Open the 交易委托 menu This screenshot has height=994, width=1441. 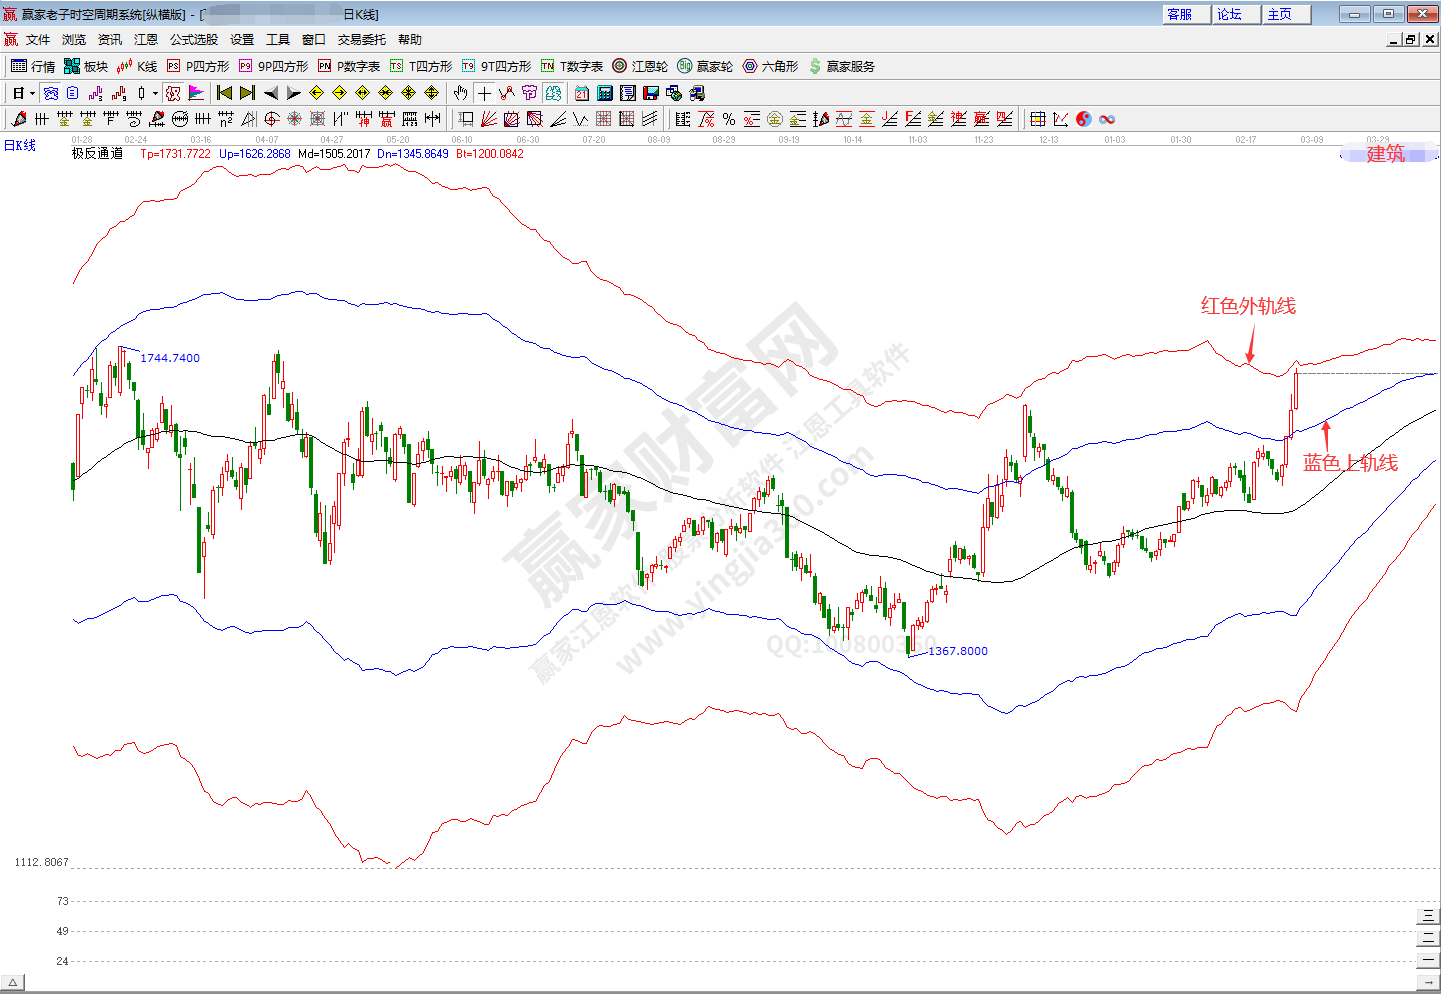(361, 40)
